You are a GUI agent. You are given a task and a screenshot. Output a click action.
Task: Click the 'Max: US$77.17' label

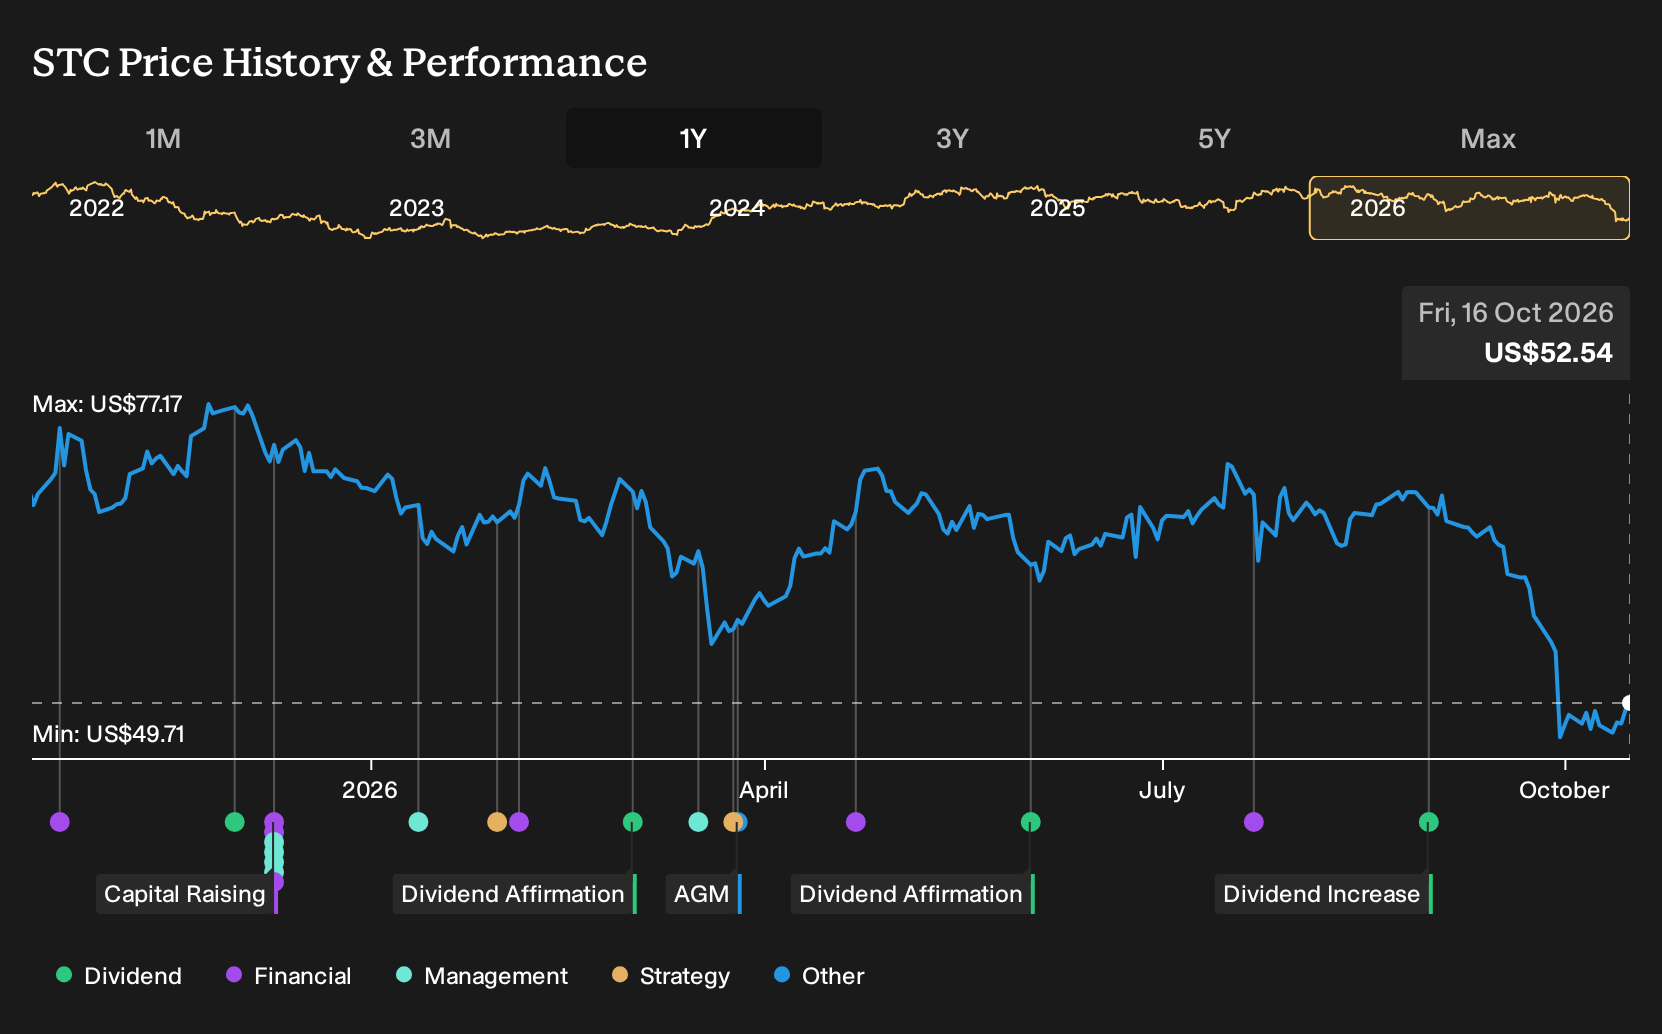(x=108, y=404)
